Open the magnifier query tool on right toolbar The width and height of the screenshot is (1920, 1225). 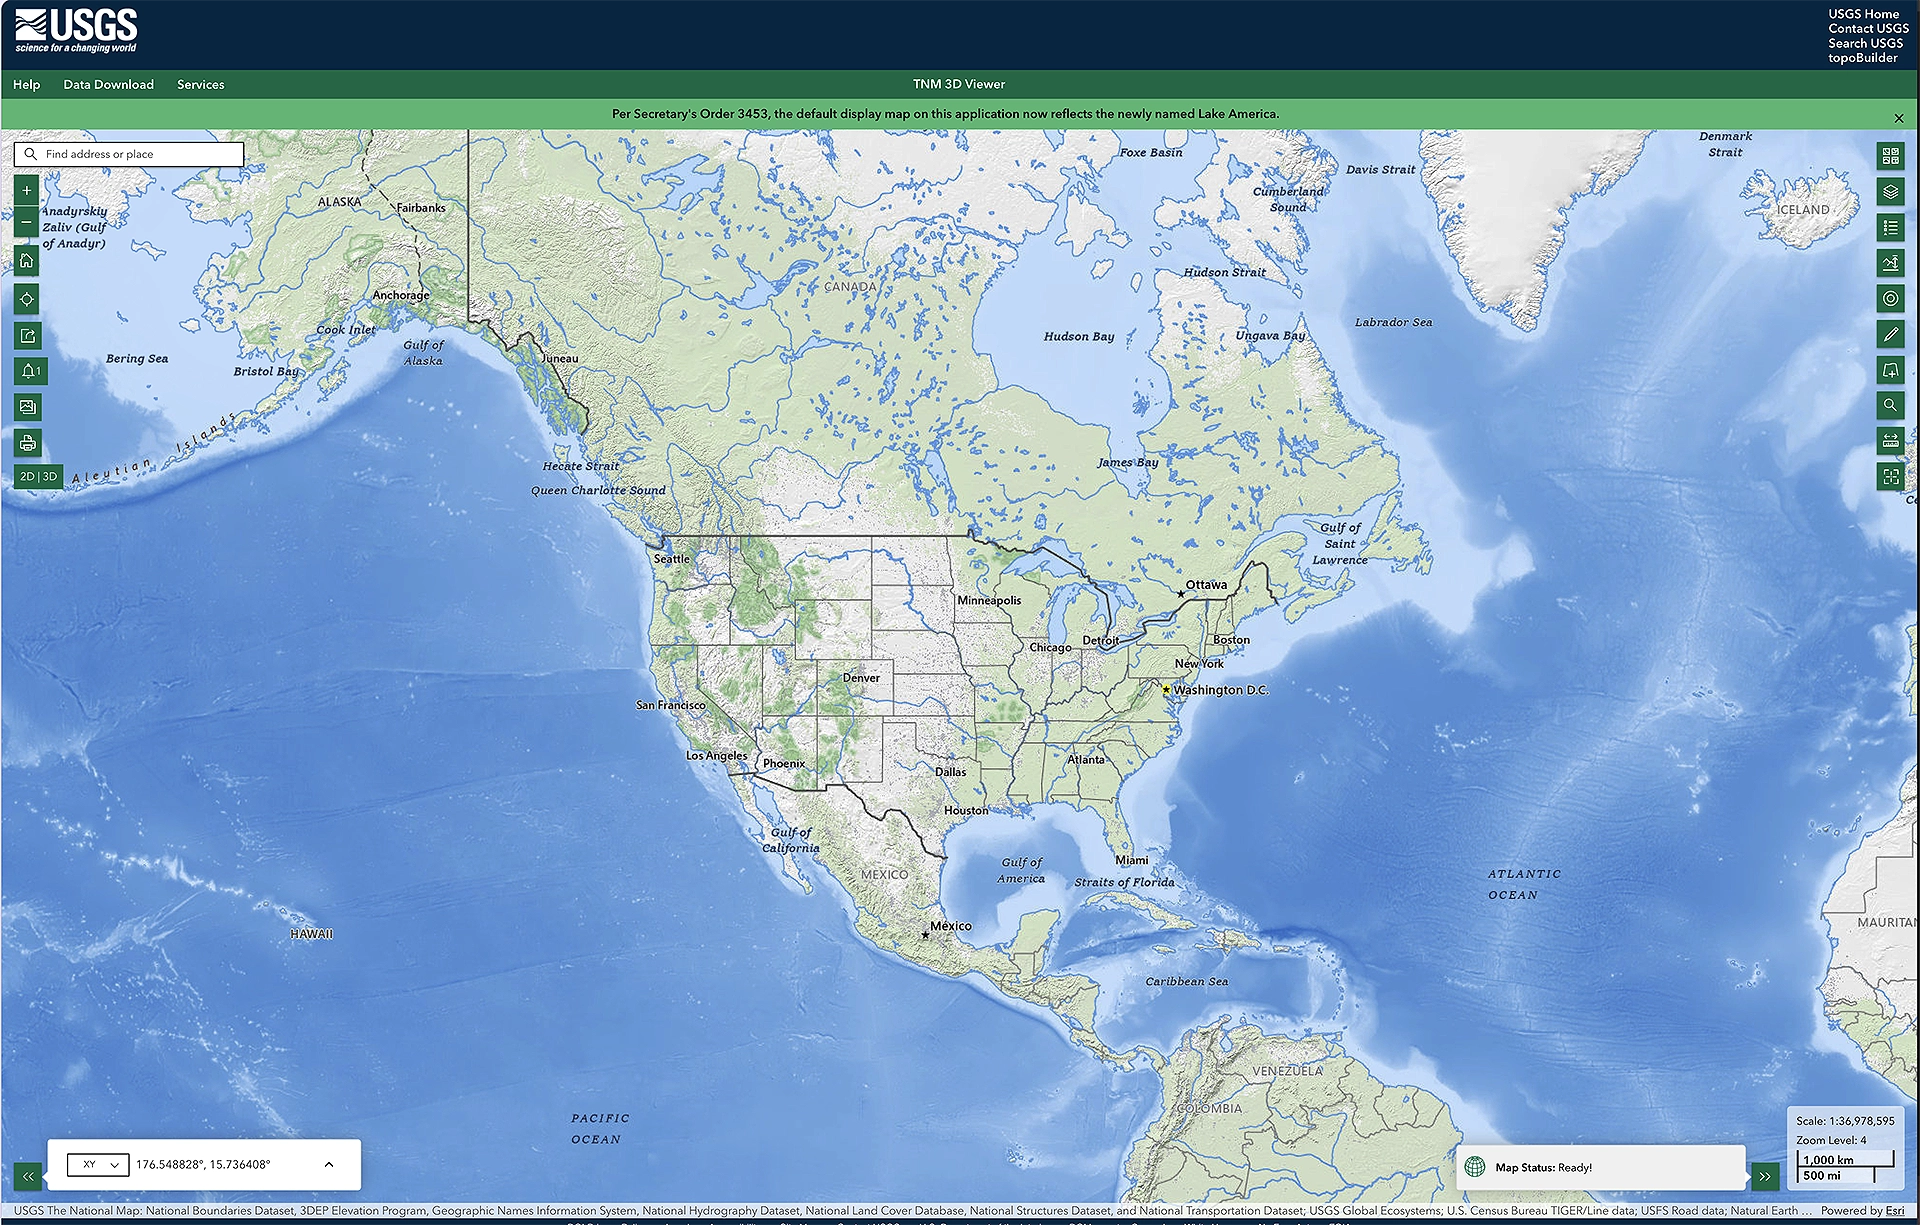coord(1890,405)
